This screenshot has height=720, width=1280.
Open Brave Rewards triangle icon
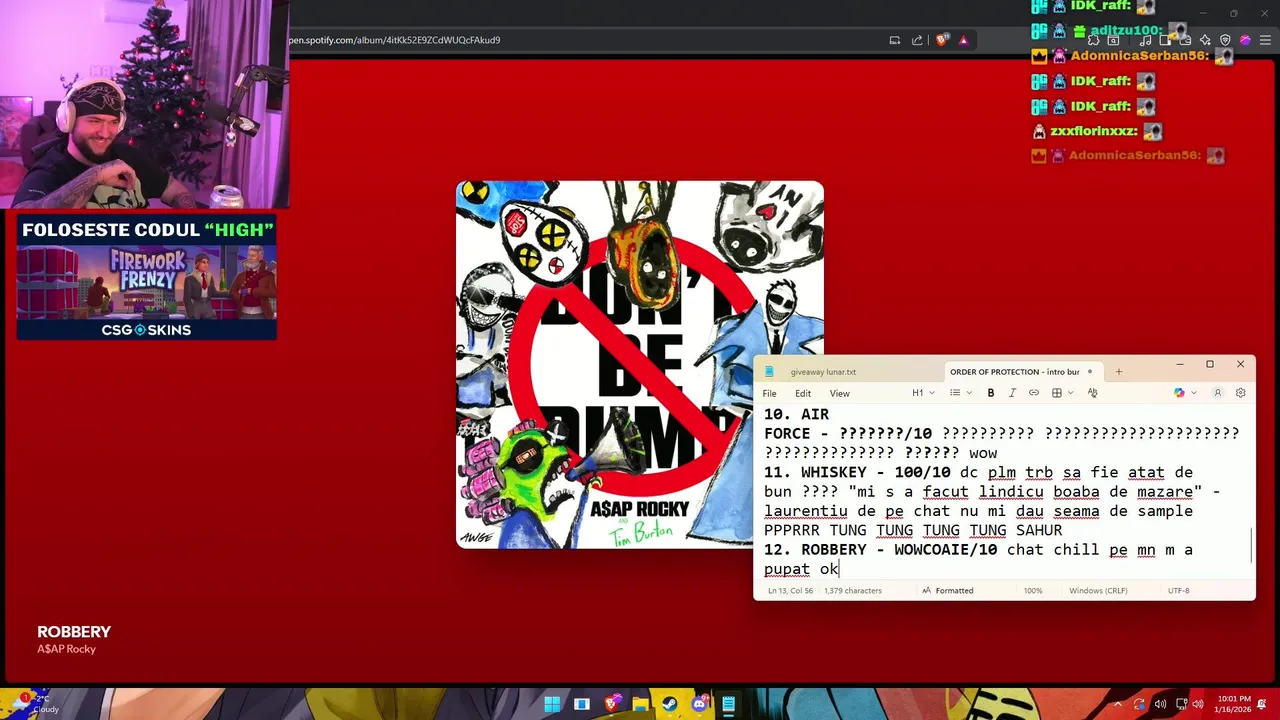[x=963, y=40]
